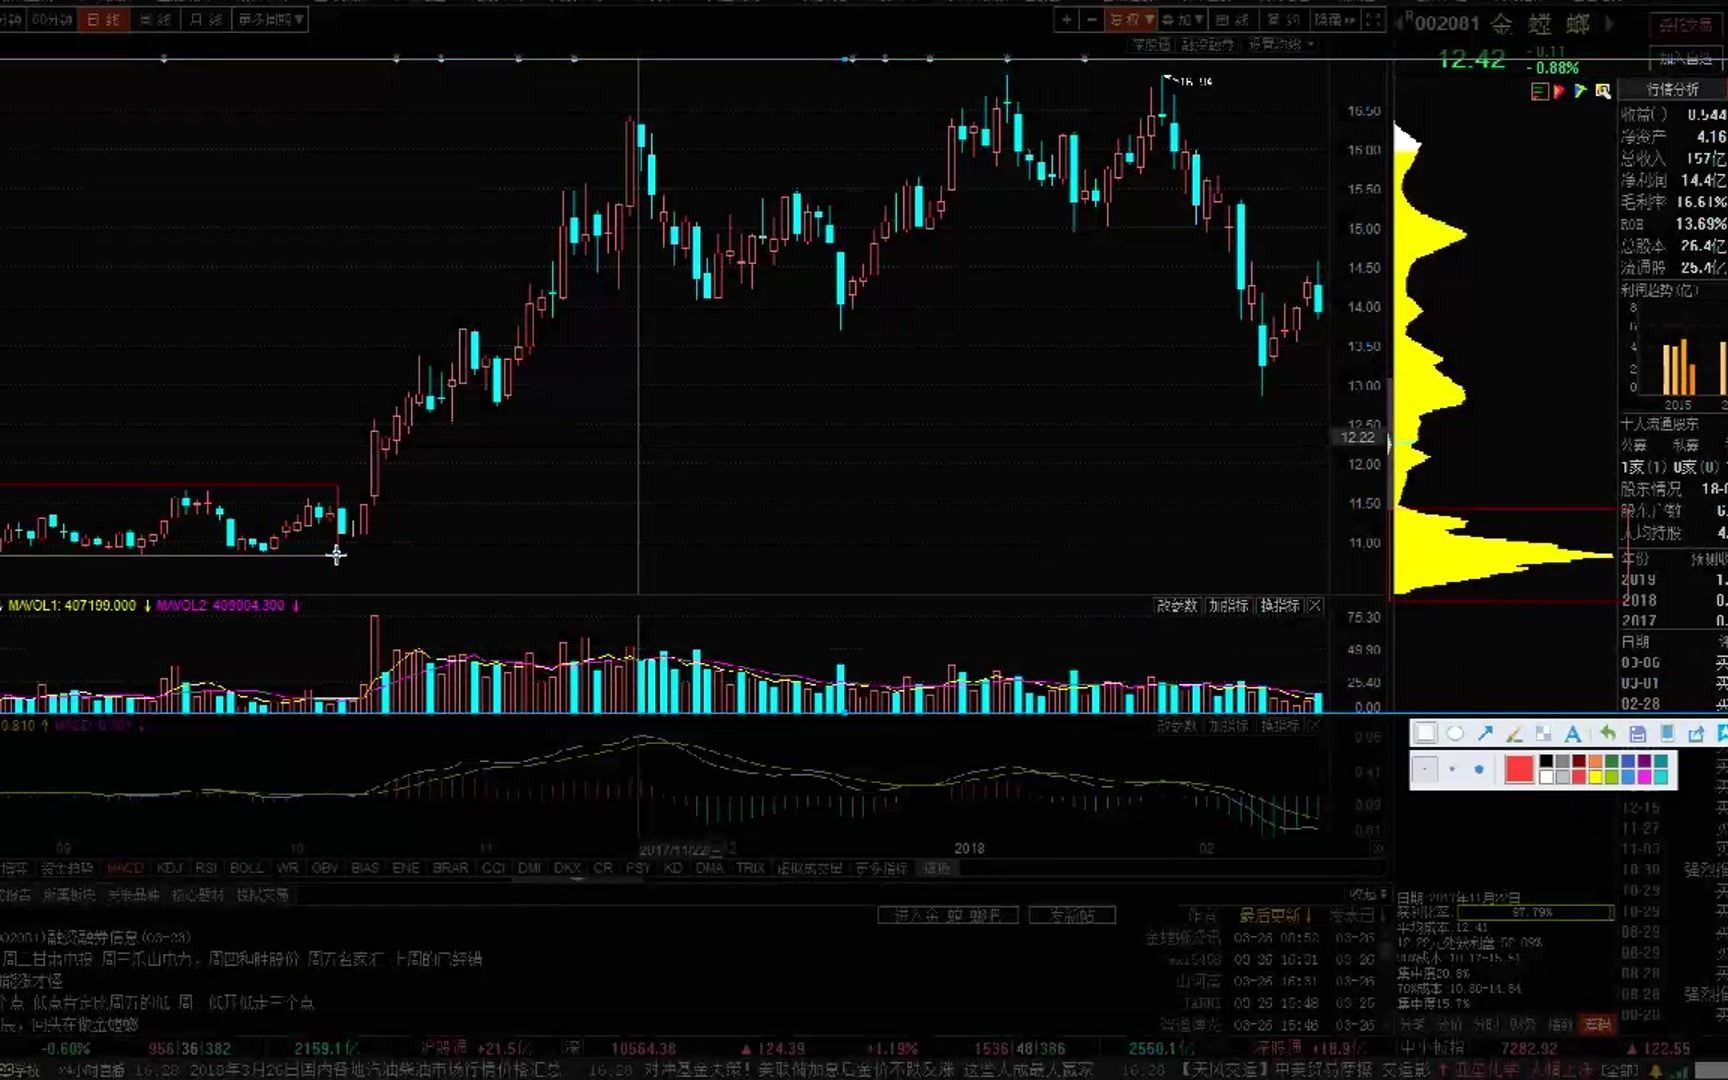
Task: Switch to the RSI indicator tab
Action: pos(206,868)
